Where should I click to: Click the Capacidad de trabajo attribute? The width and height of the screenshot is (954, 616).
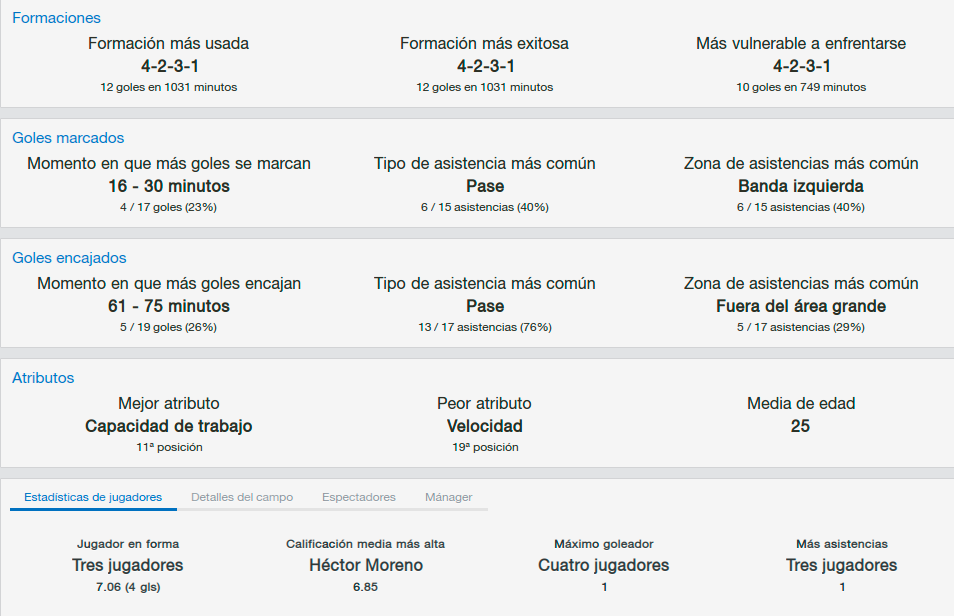tap(169, 425)
